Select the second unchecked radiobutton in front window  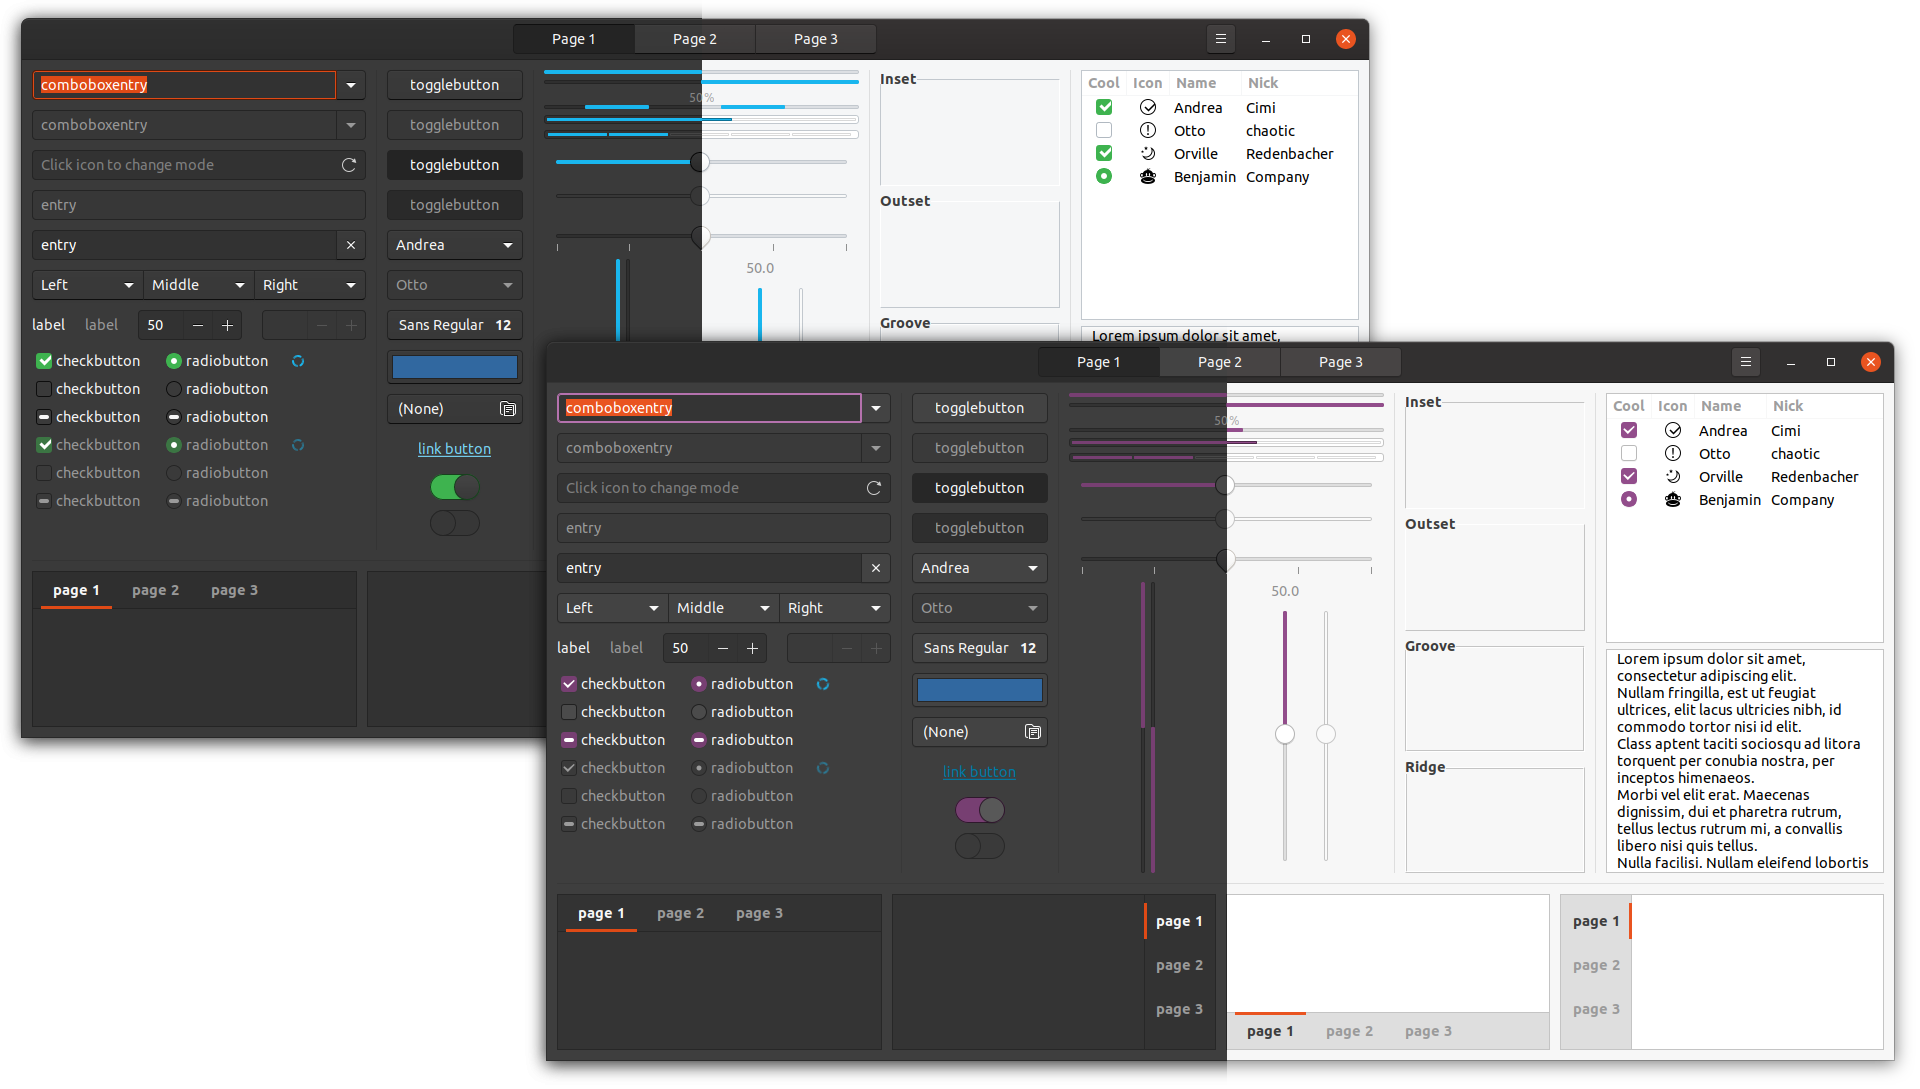point(699,712)
